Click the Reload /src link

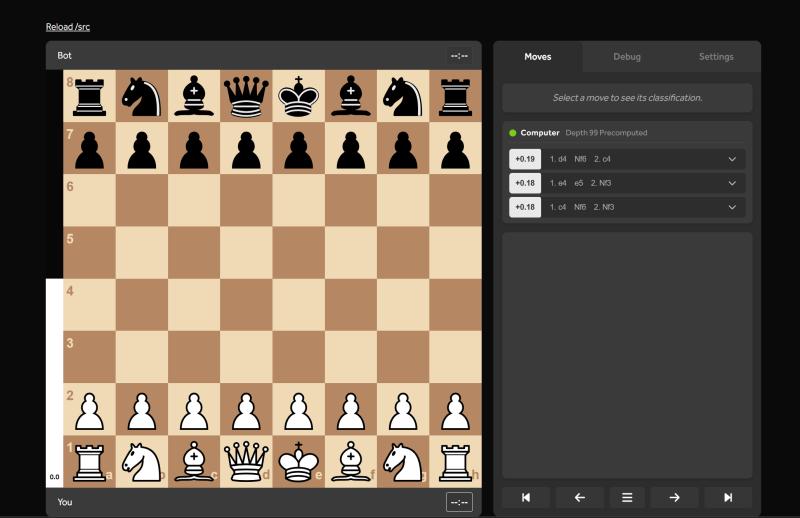[68, 27]
